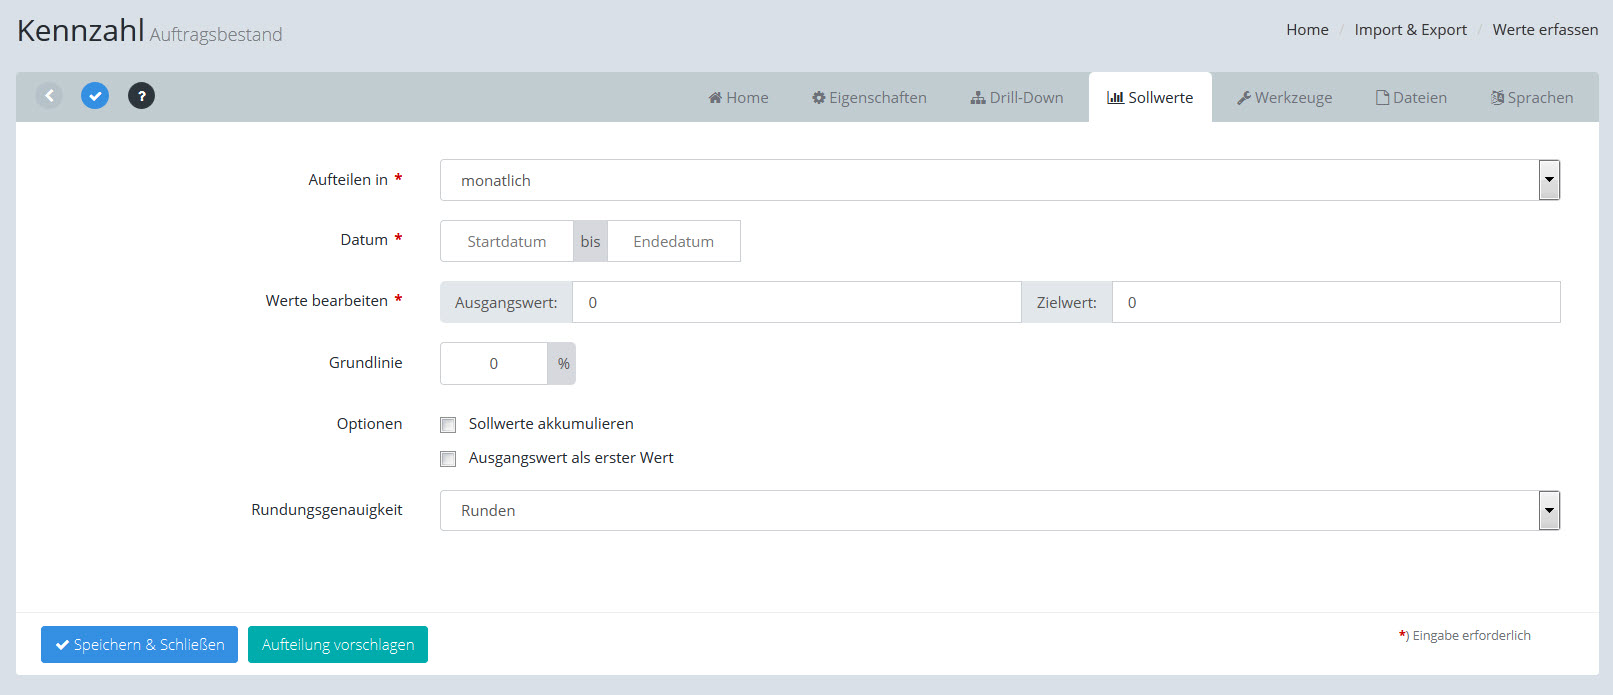Open help via question mark icon
Screen dimensions: 1613x695
point(141,96)
